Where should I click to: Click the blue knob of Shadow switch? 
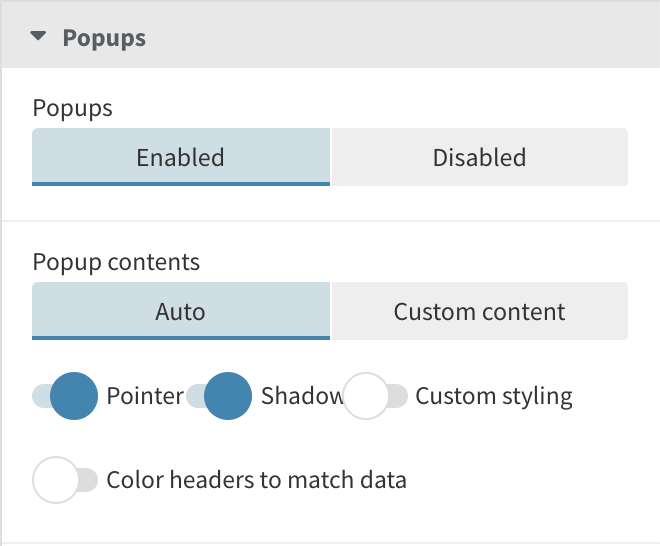(228, 396)
